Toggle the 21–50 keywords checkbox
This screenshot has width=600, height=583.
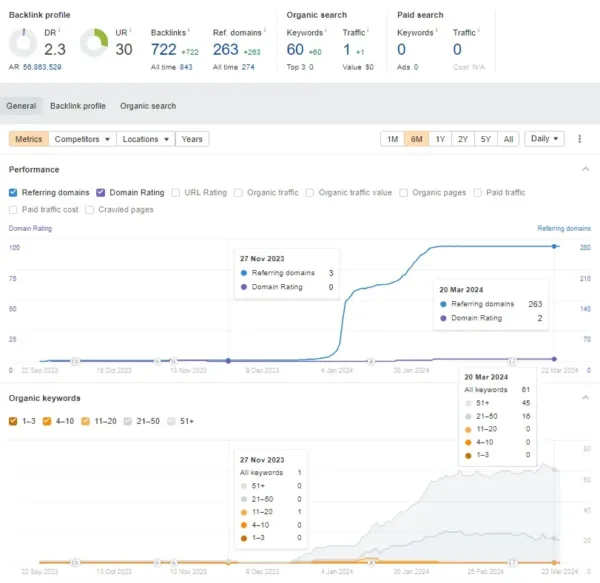[128, 421]
